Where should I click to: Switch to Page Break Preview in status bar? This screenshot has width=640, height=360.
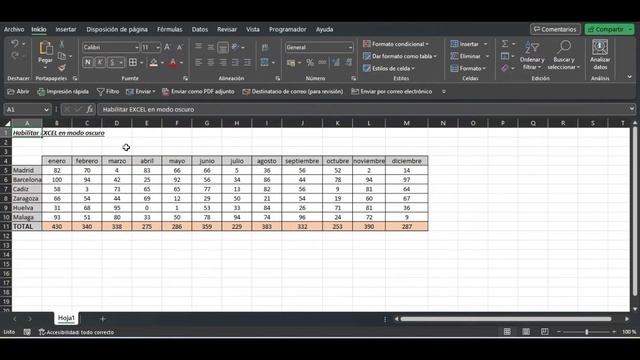pyautogui.click(x=544, y=332)
